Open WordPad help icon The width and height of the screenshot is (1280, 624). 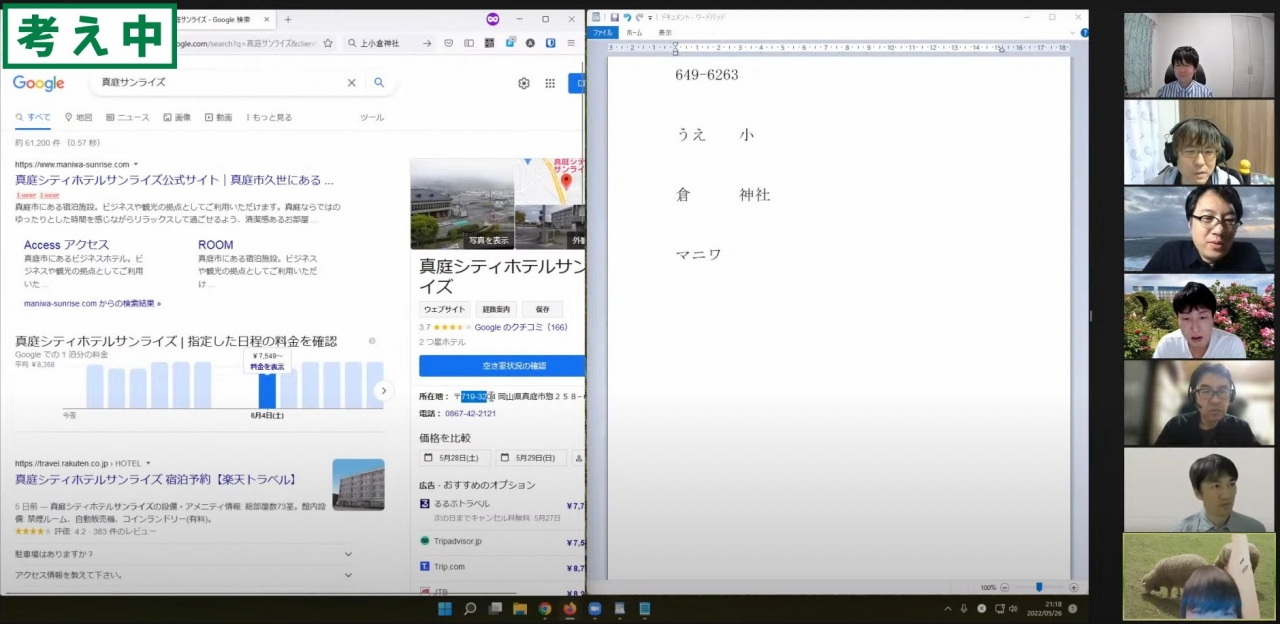[x=1084, y=32]
